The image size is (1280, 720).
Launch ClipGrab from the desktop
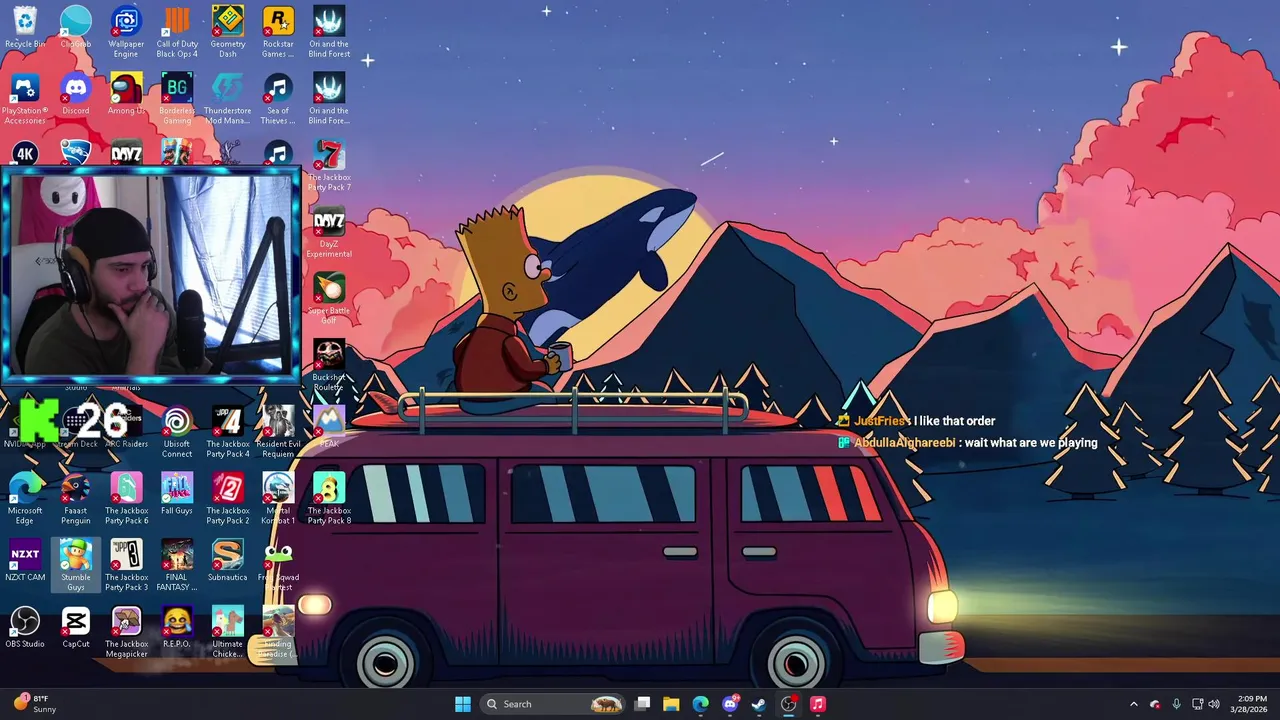coord(76,28)
